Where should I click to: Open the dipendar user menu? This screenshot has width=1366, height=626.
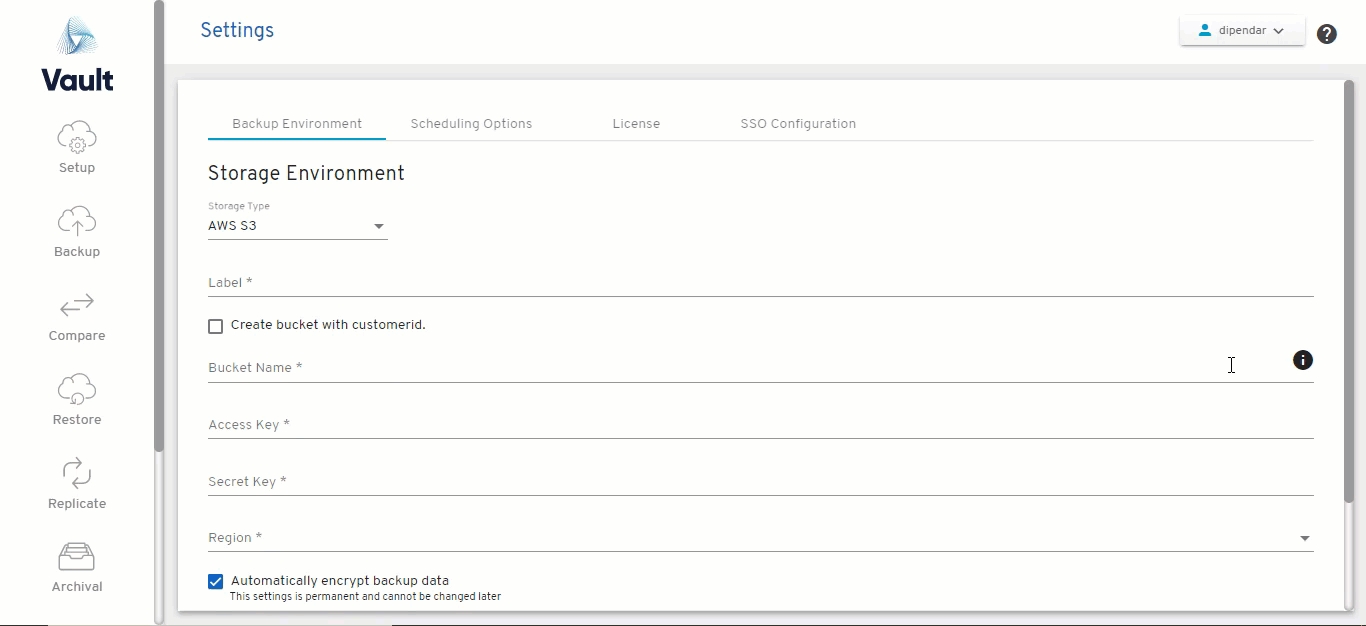[x=1241, y=31]
